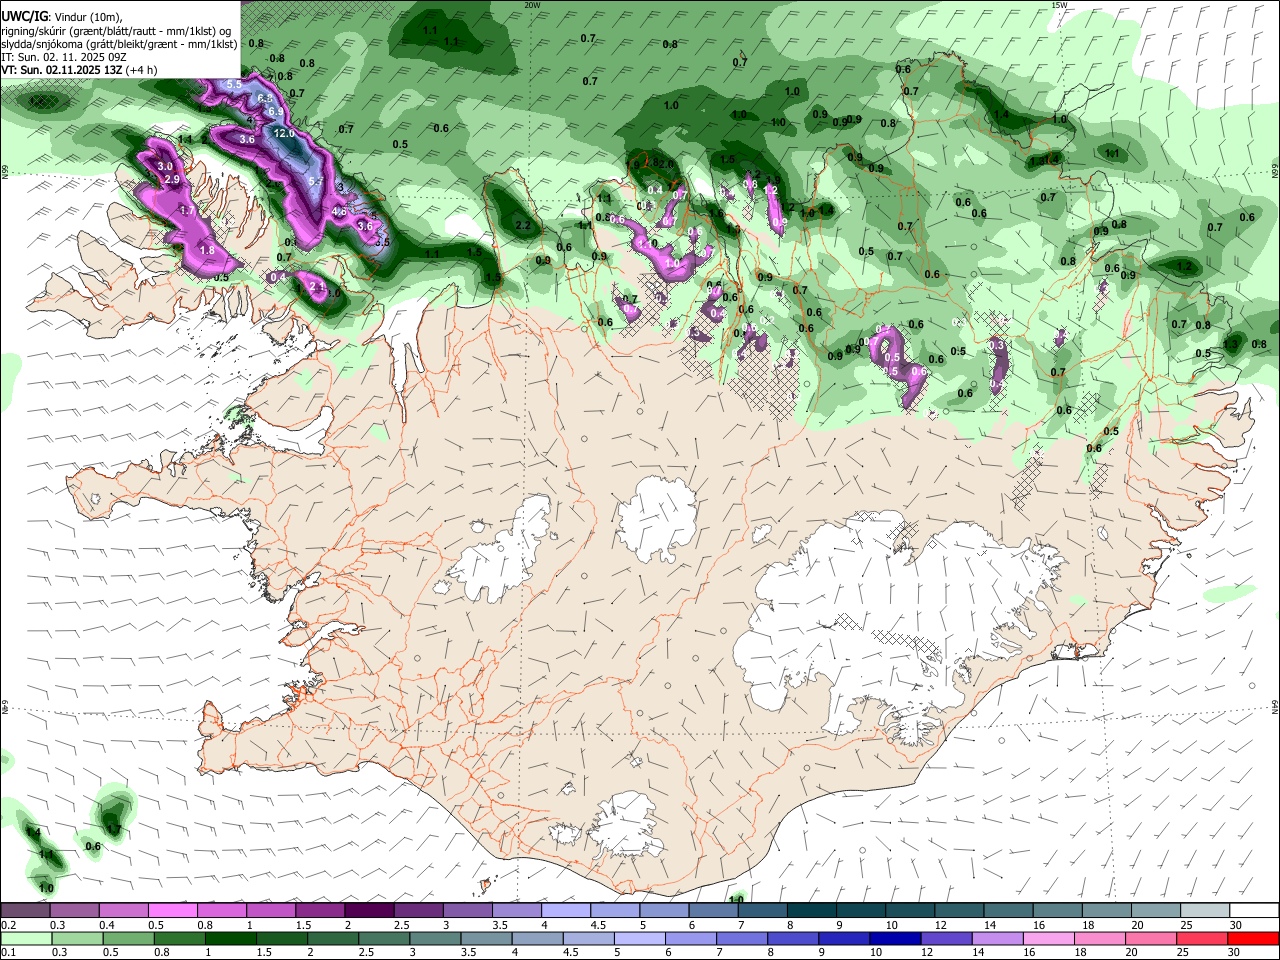Select the violet 12 swatch in the blue-red legend row
This screenshot has width=1280, height=960.
(x=946, y=939)
